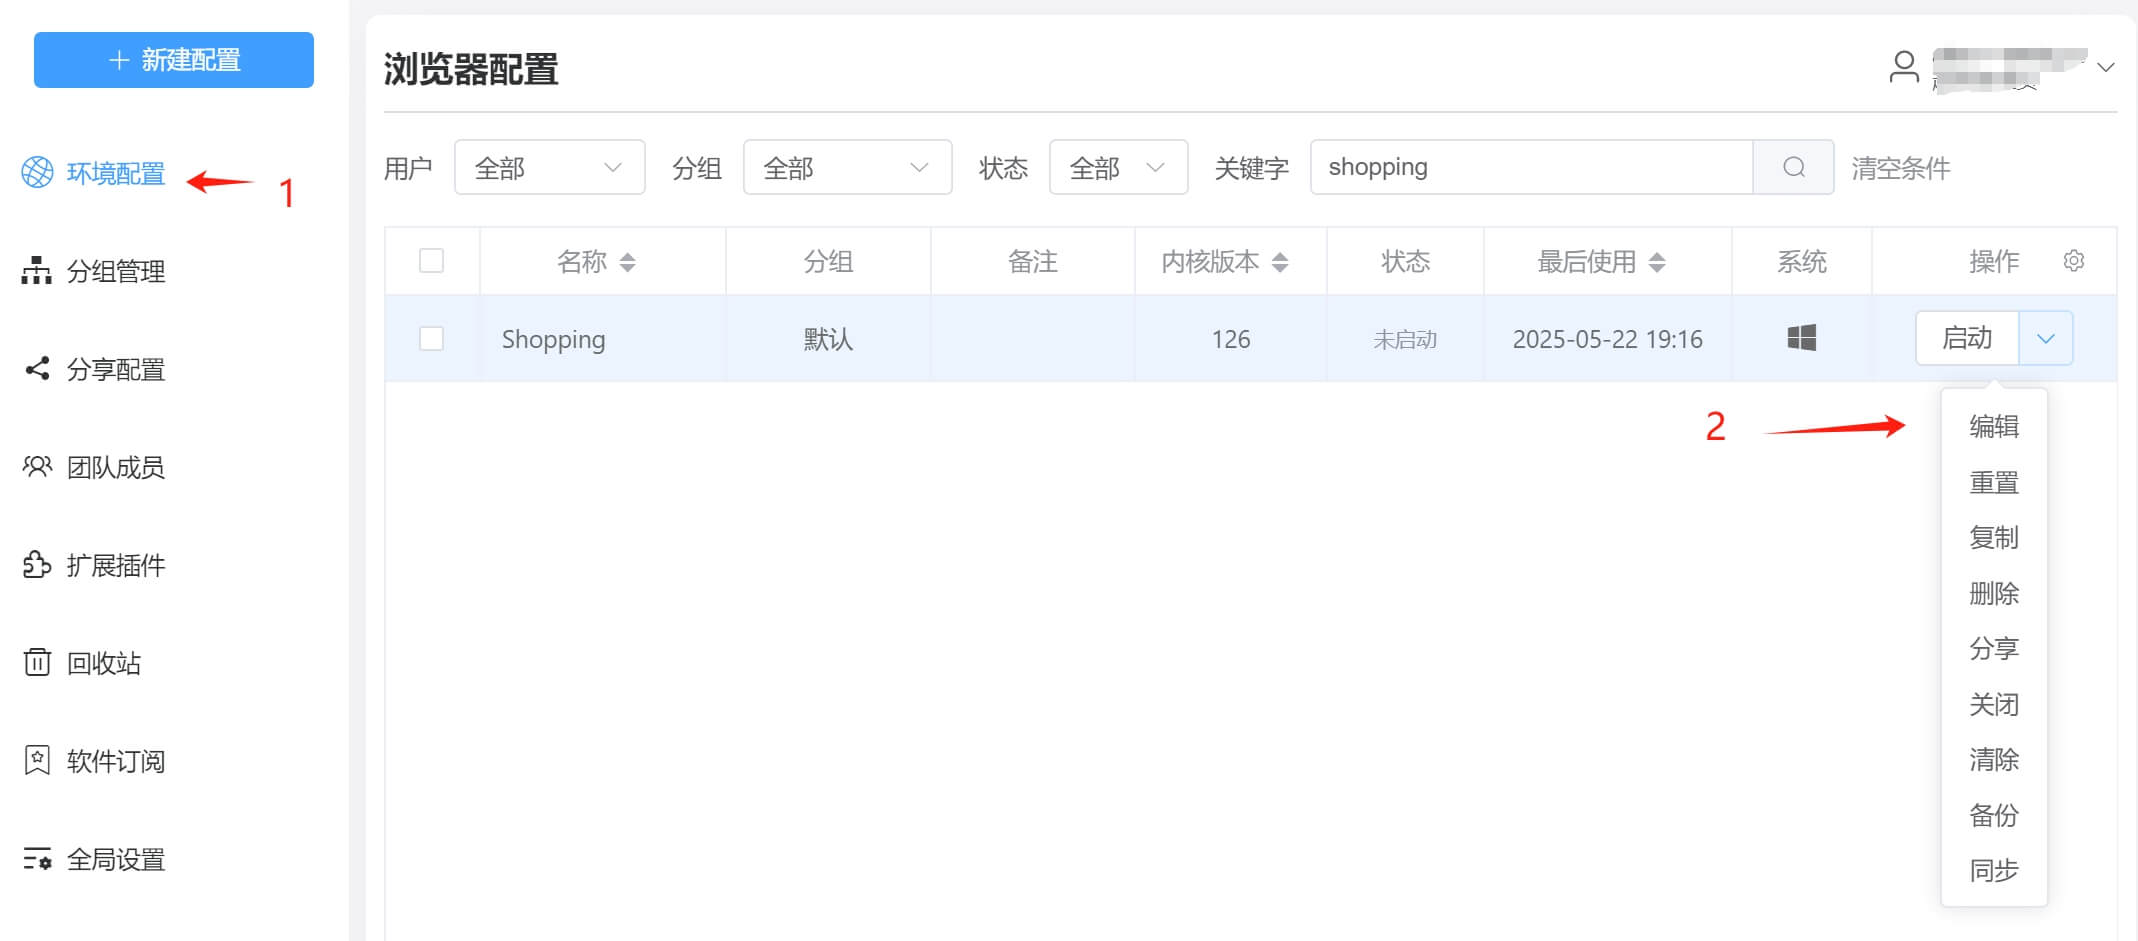Click the 分享配置 share icon
This screenshot has width=2138, height=941.
[x=37, y=369]
